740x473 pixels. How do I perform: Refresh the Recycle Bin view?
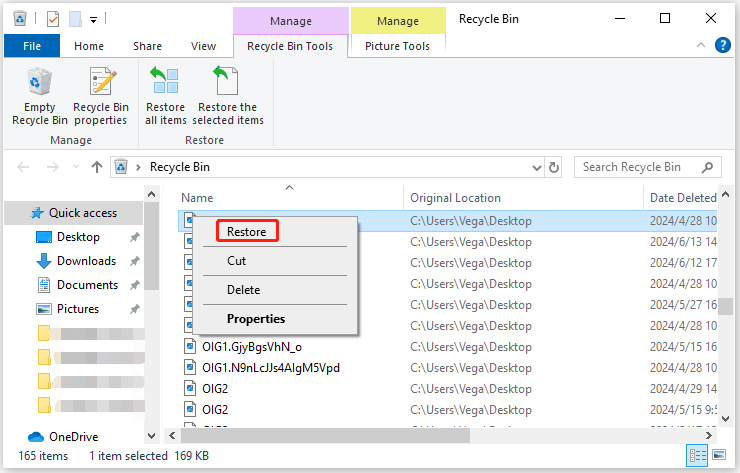tap(554, 168)
